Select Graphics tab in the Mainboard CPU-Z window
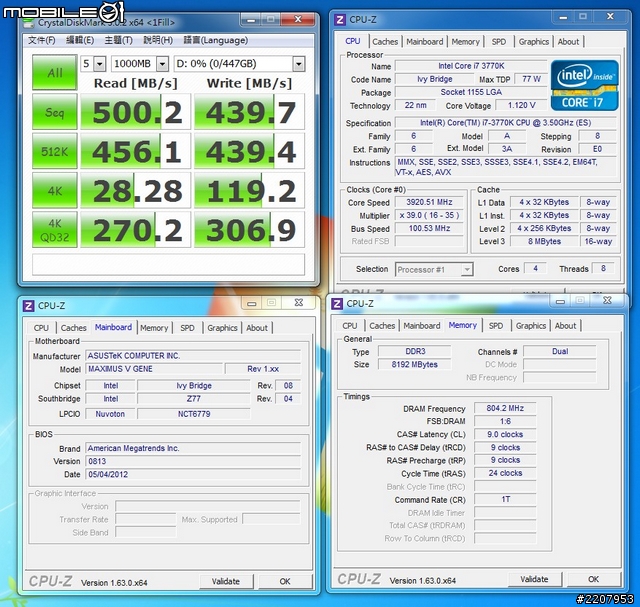This screenshot has width=640, height=607. tap(222, 328)
